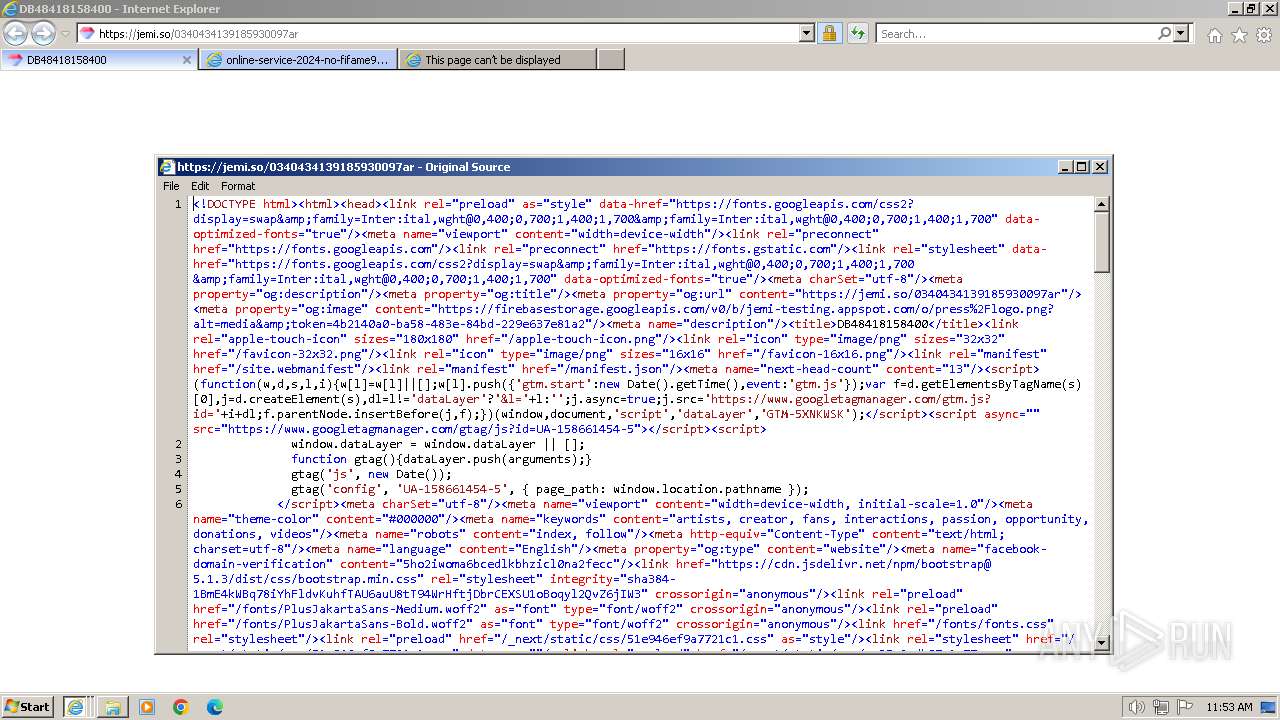Switch to DB48418158400 tab
Screen dimensions: 1280x720
pyautogui.click(x=98, y=60)
